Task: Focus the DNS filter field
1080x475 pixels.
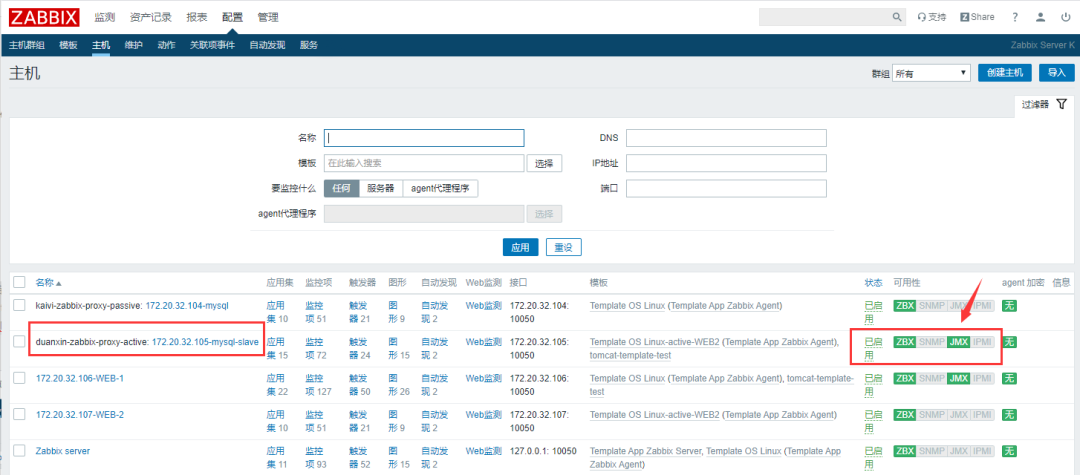Action: coord(726,138)
